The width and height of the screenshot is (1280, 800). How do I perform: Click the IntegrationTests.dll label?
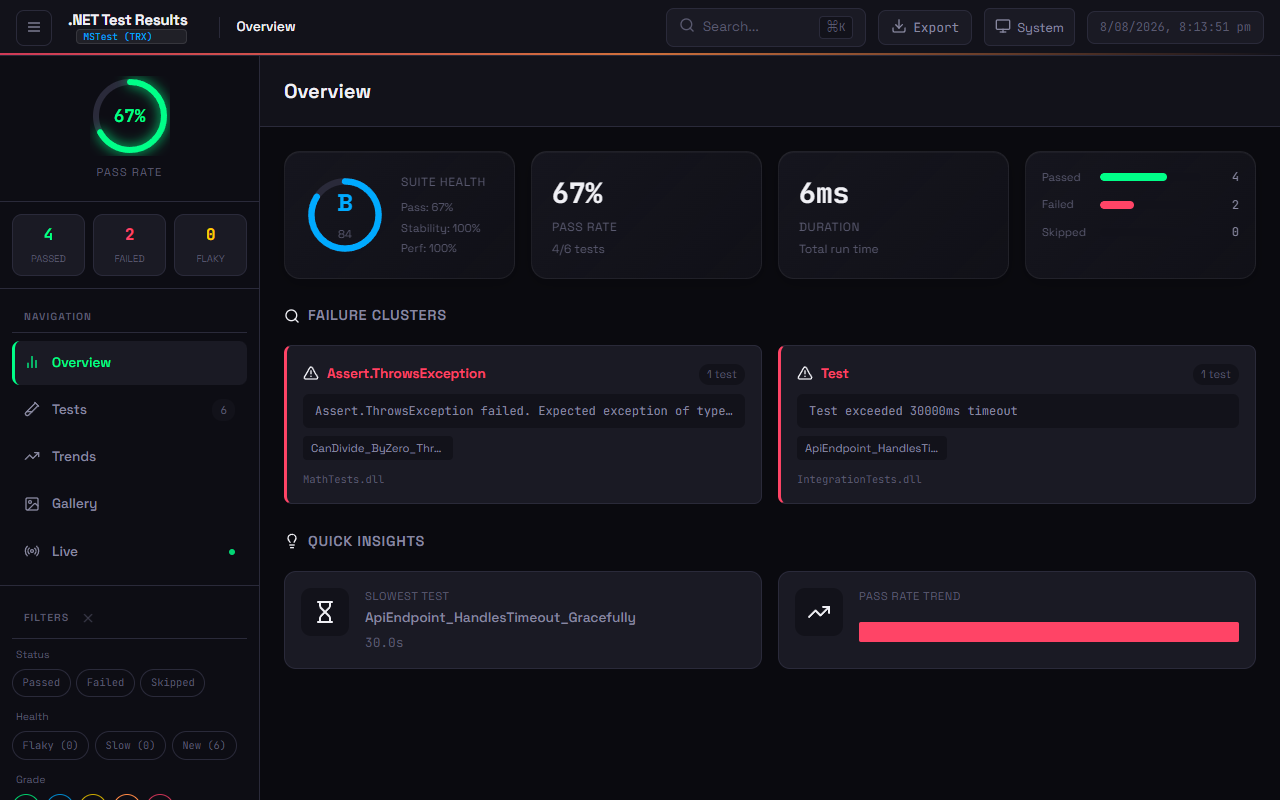tap(859, 479)
